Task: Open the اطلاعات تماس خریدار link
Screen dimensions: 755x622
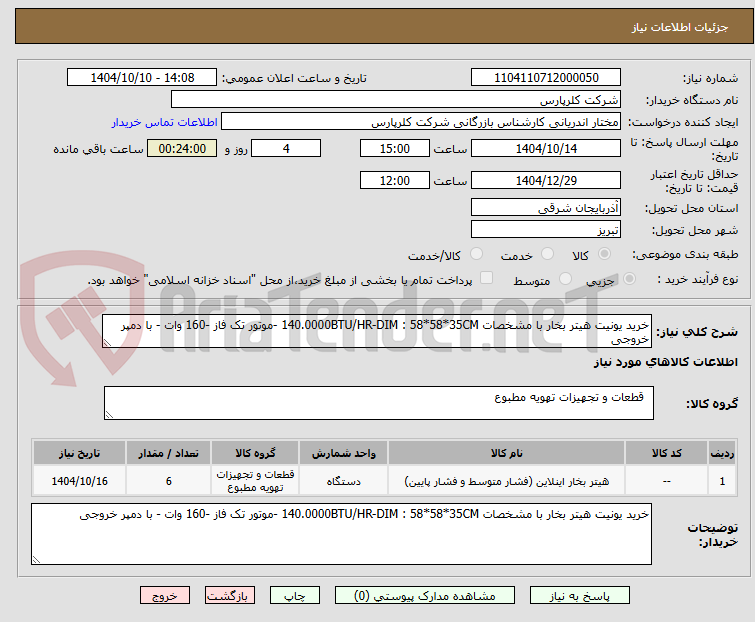Action: [x=165, y=122]
